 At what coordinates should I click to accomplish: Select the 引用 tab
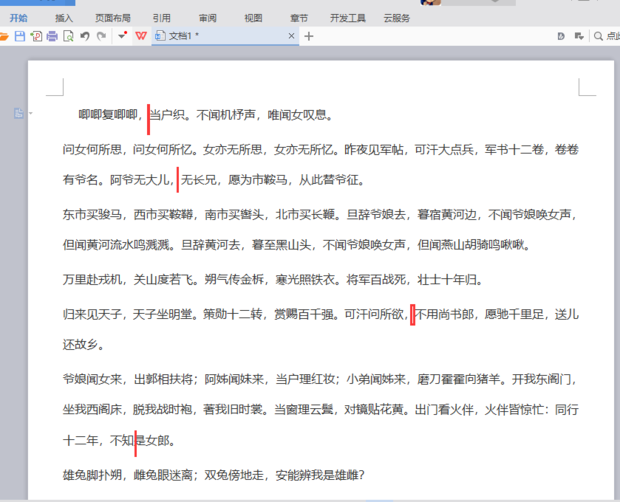pyautogui.click(x=162, y=18)
